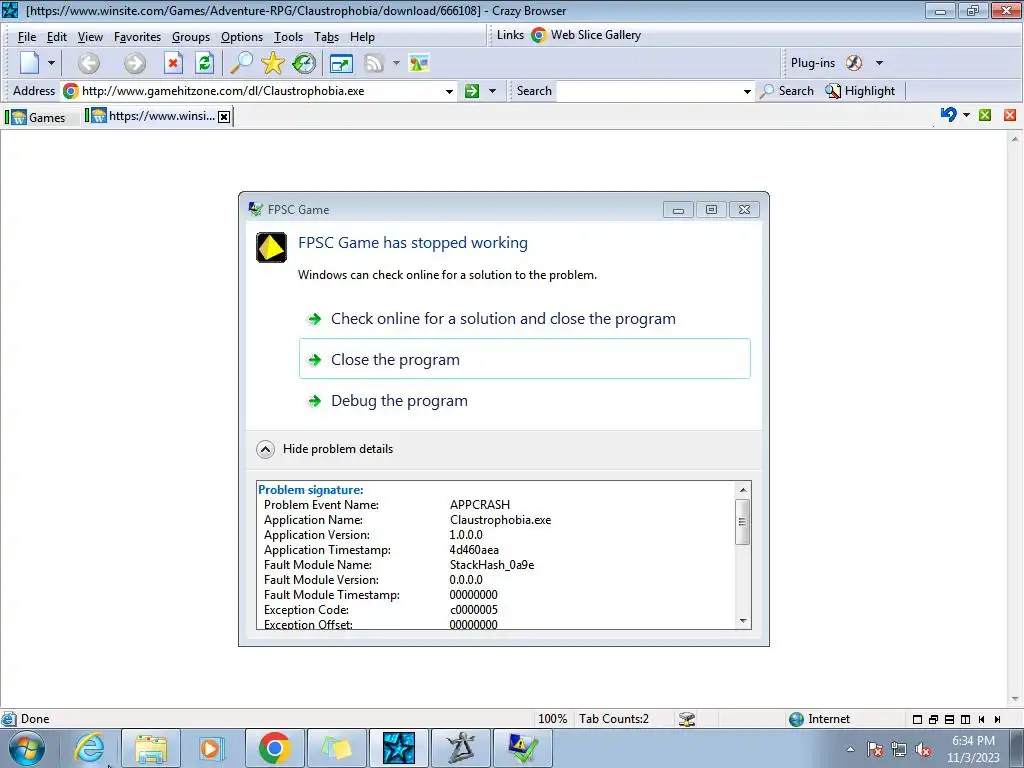Screen dimensions: 1024x768
Task: Click the Search button with magnifier
Action: coord(788,91)
